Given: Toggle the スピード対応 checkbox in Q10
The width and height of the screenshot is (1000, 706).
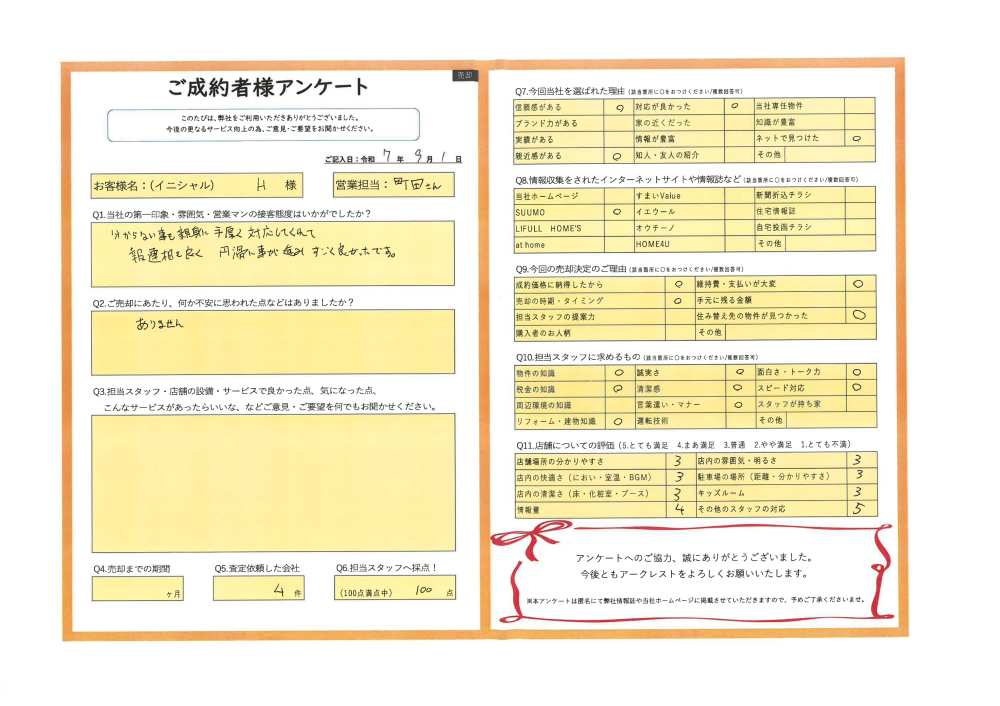Looking at the screenshot, I should (859, 388).
